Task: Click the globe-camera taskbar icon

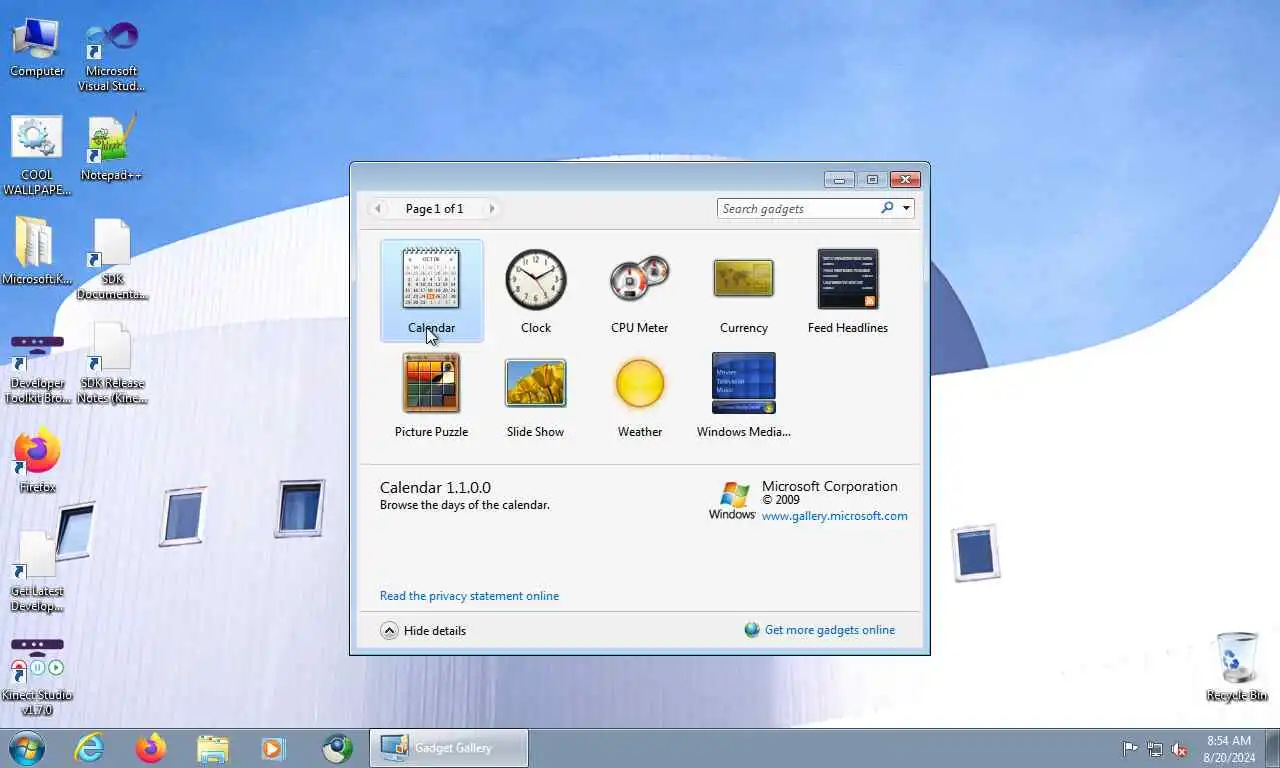Action: [x=337, y=748]
